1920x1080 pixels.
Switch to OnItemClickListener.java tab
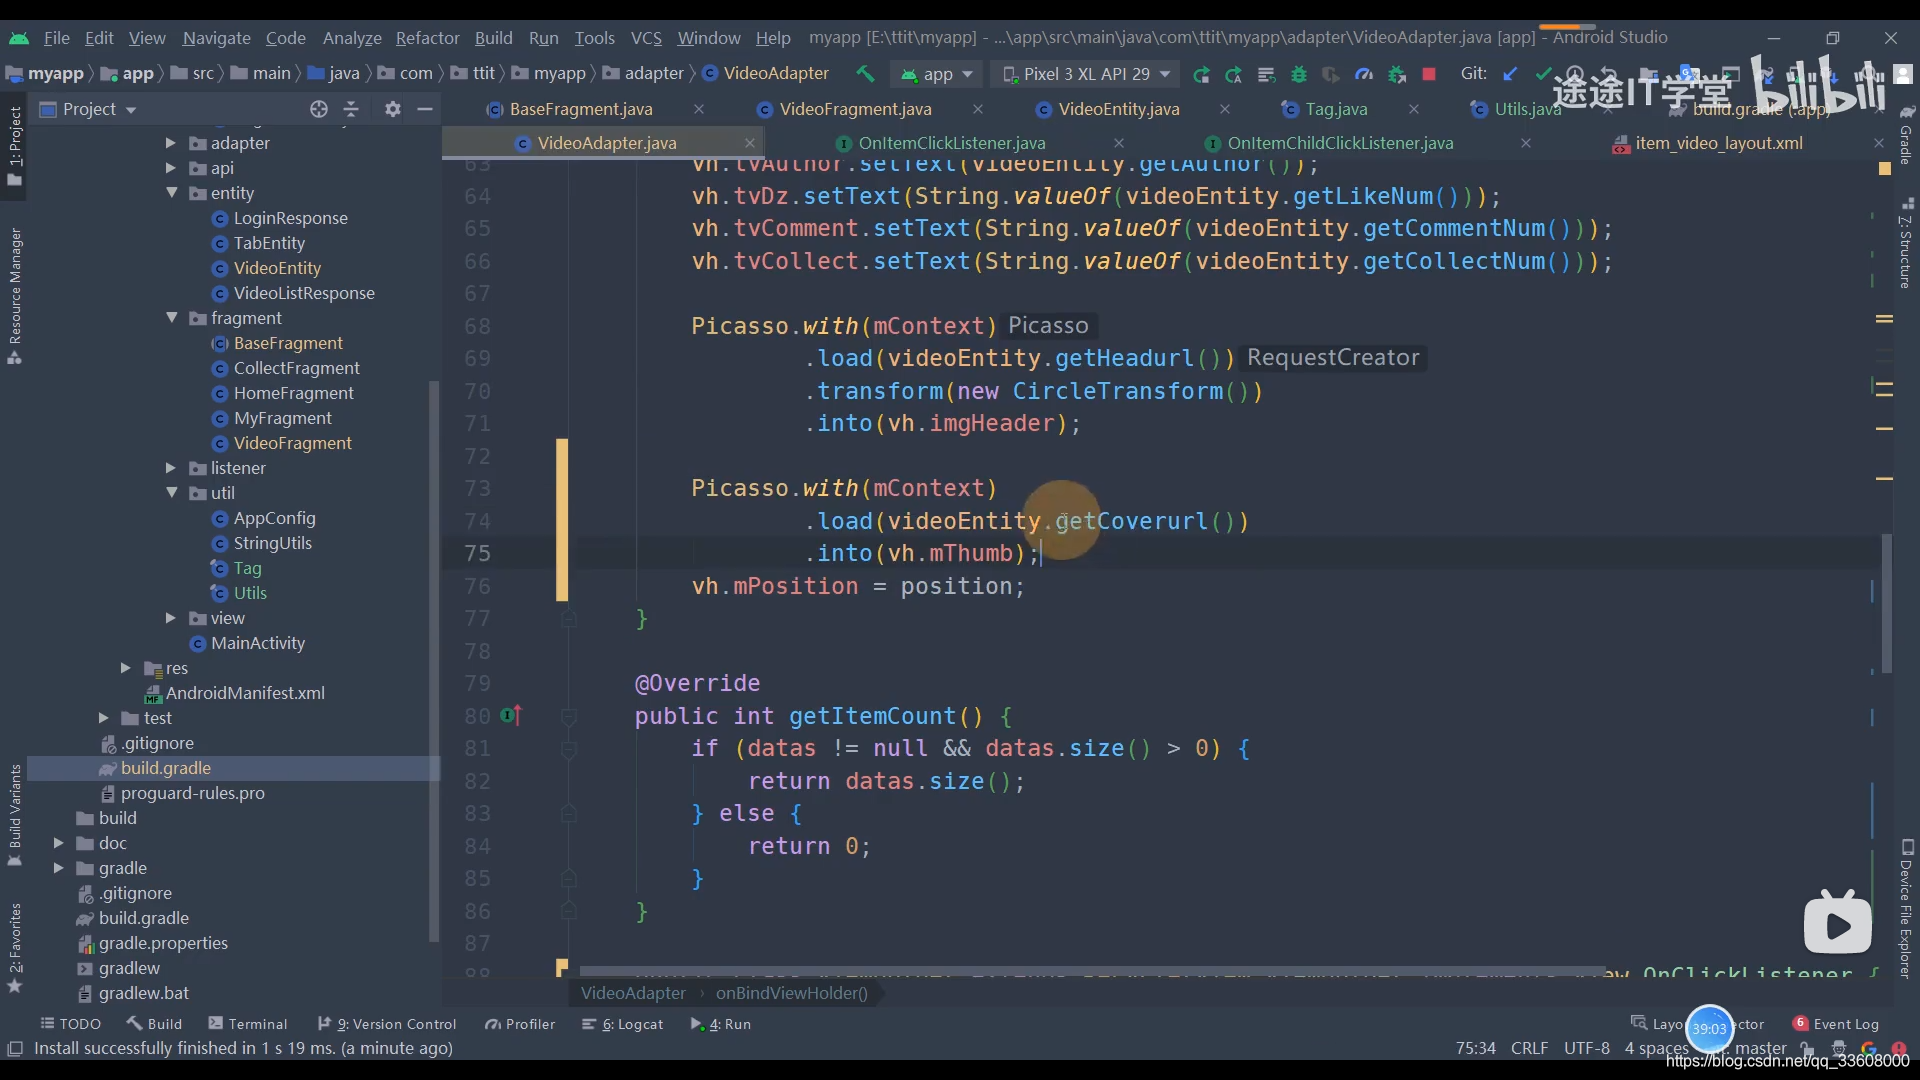point(951,143)
